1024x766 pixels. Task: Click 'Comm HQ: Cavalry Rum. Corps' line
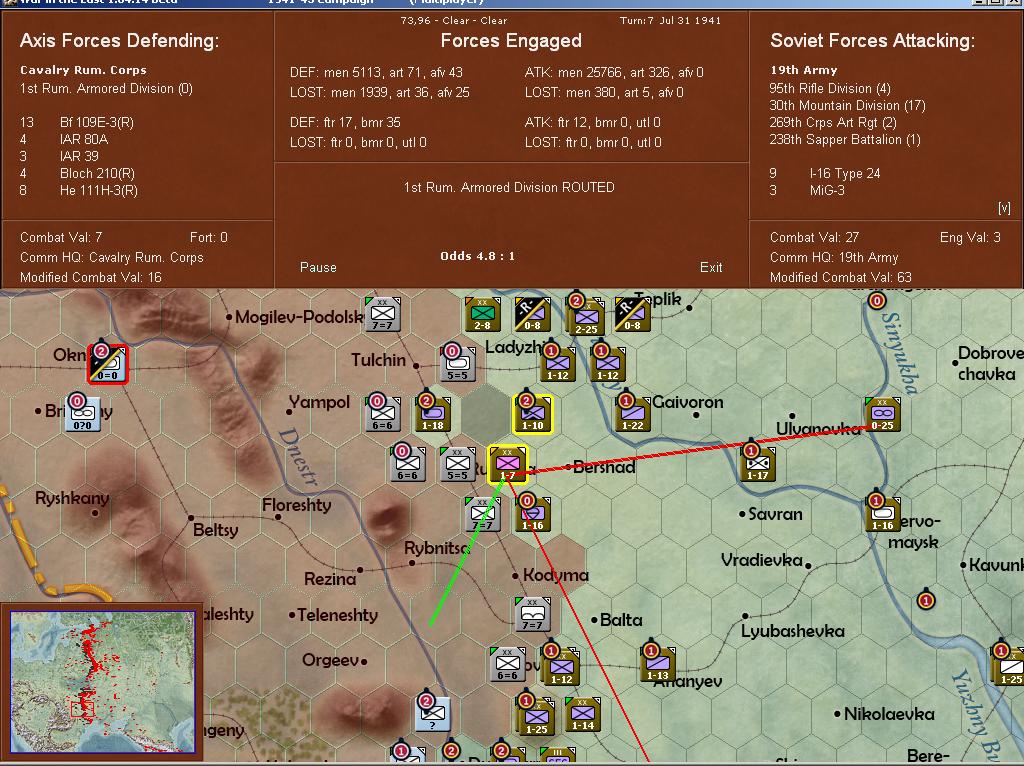[x=112, y=257]
